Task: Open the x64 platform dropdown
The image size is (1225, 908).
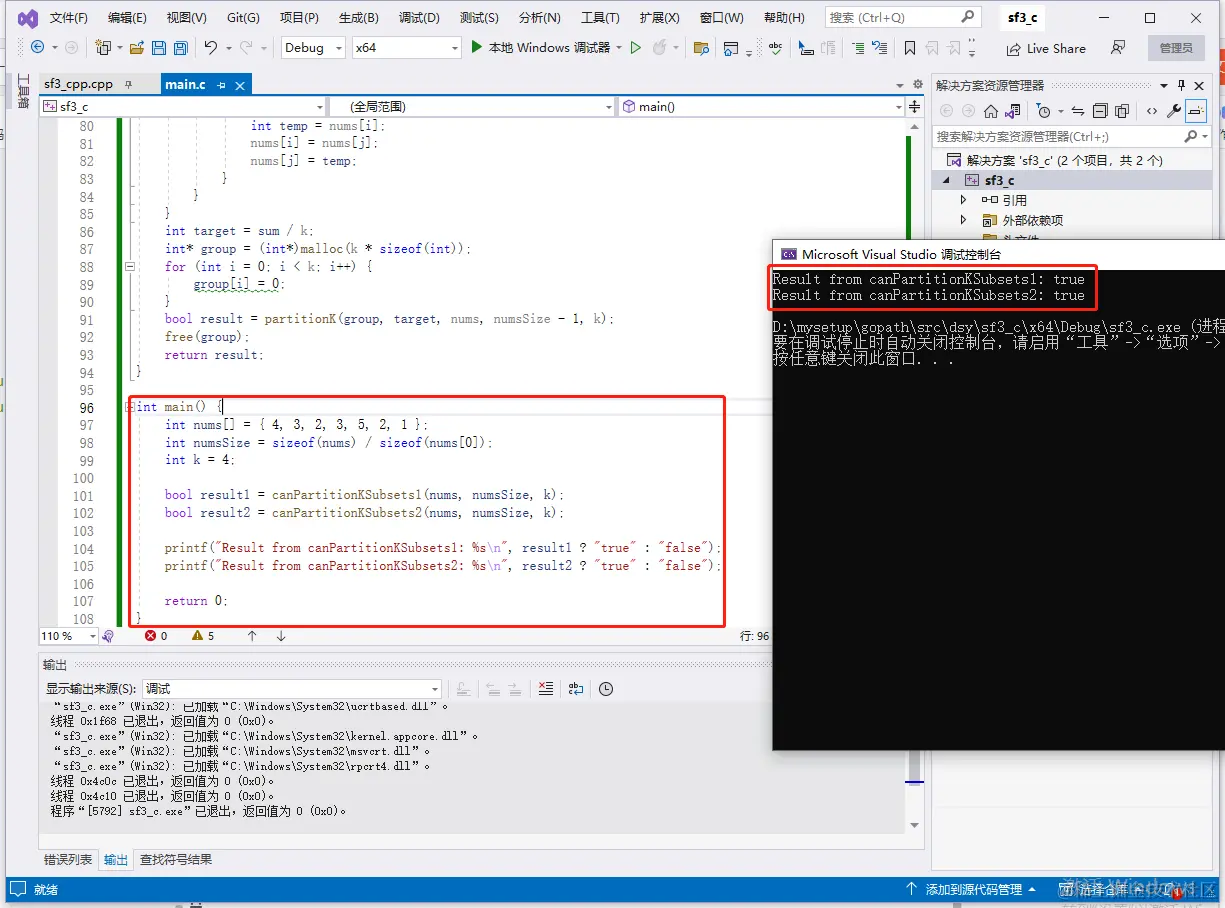Action: (x=406, y=48)
